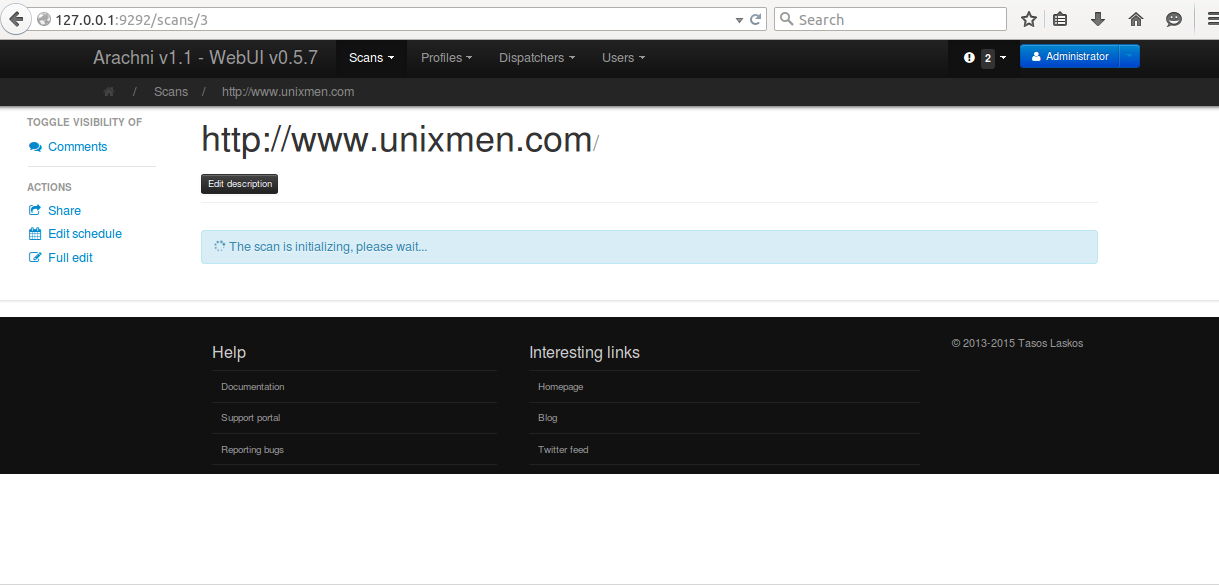Go to Scans in the breadcrumb
The width and height of the screenshot is (1219, 585).
171,92
